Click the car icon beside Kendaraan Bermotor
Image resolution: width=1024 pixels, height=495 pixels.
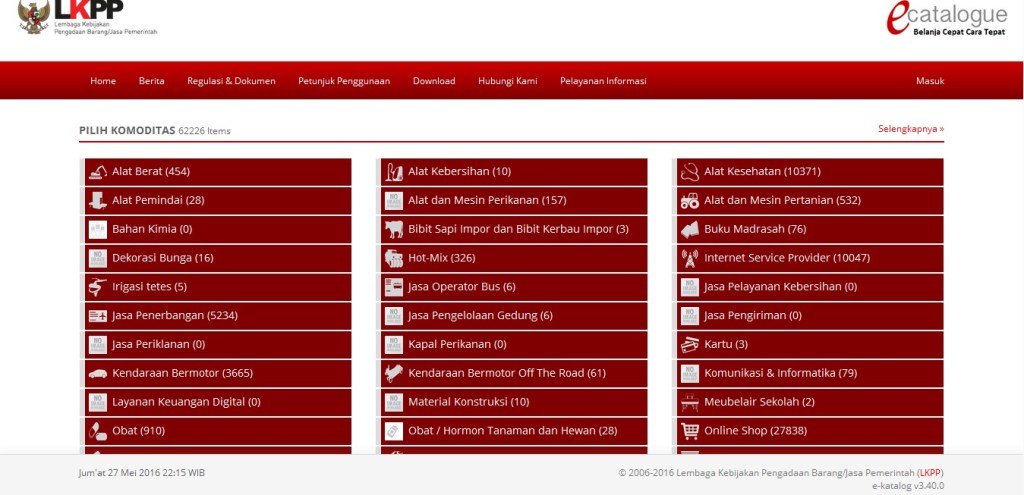97,374
